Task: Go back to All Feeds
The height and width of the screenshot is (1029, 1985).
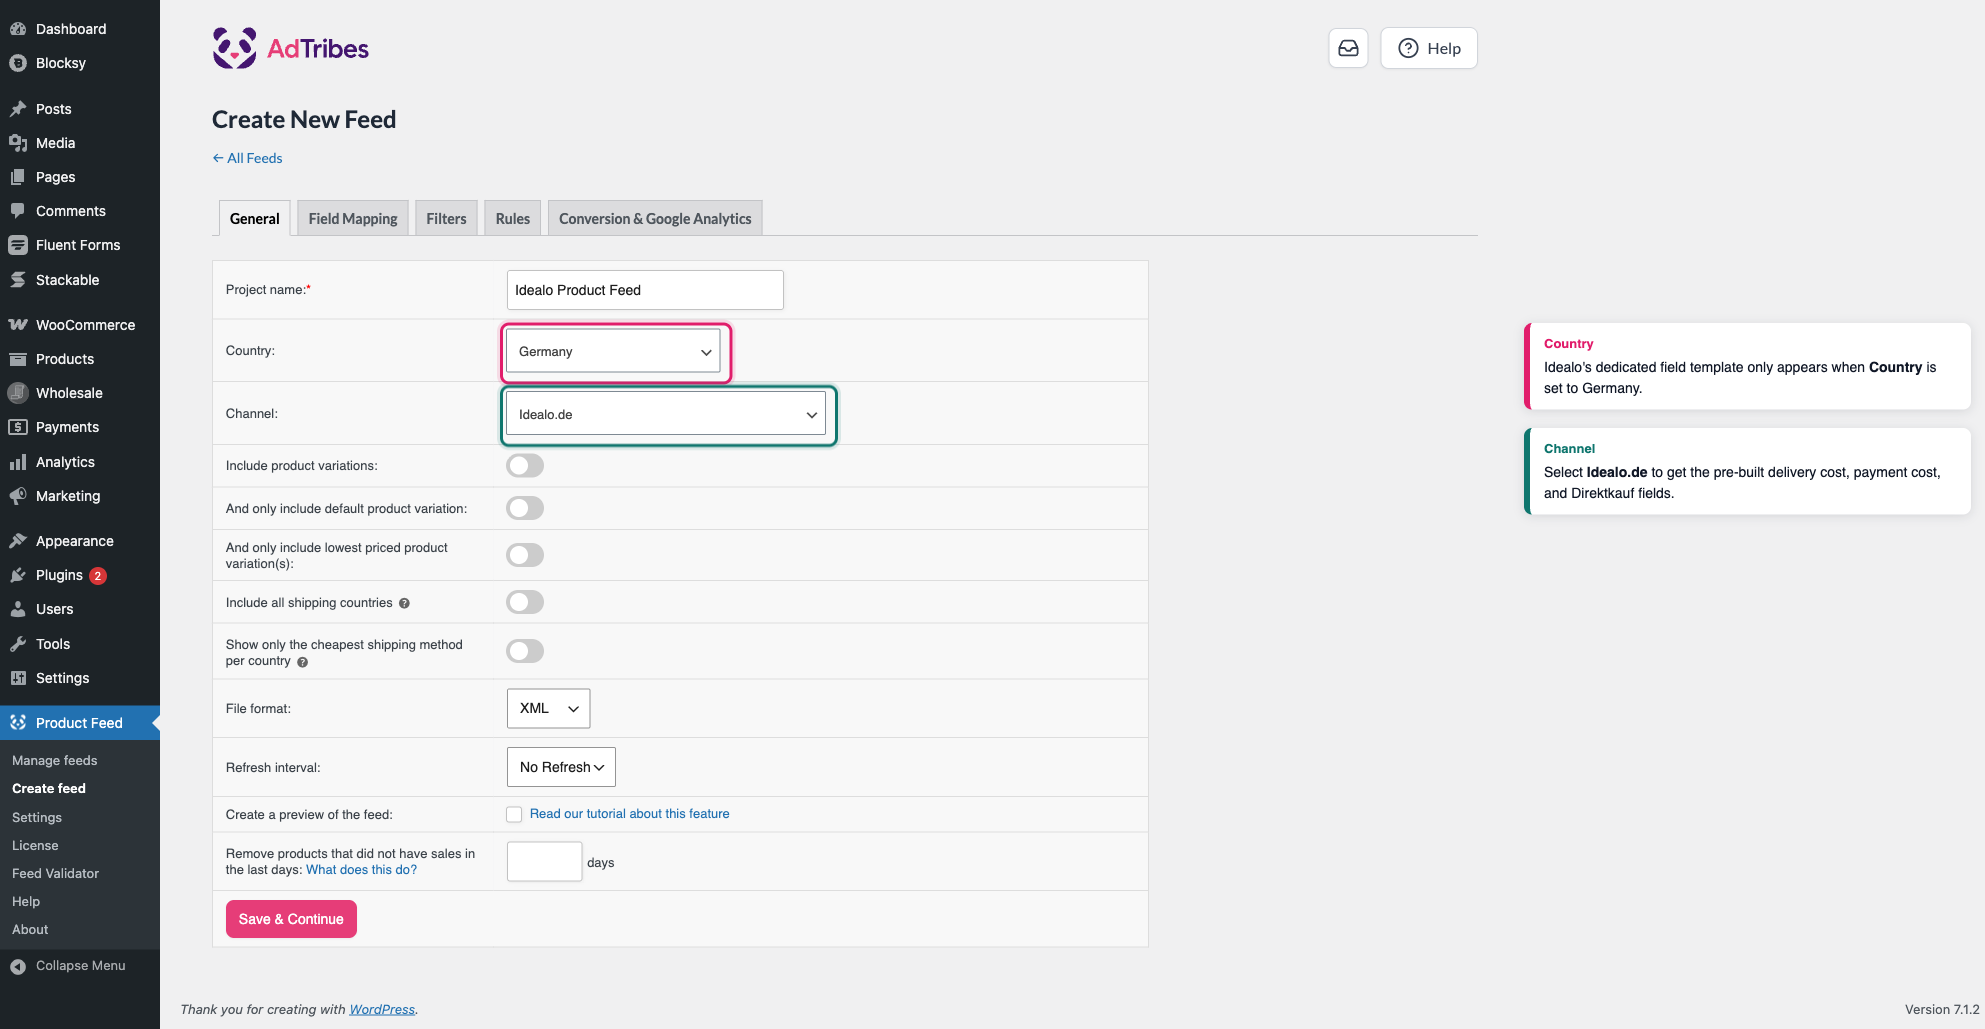Action: [x=247, y=158]
